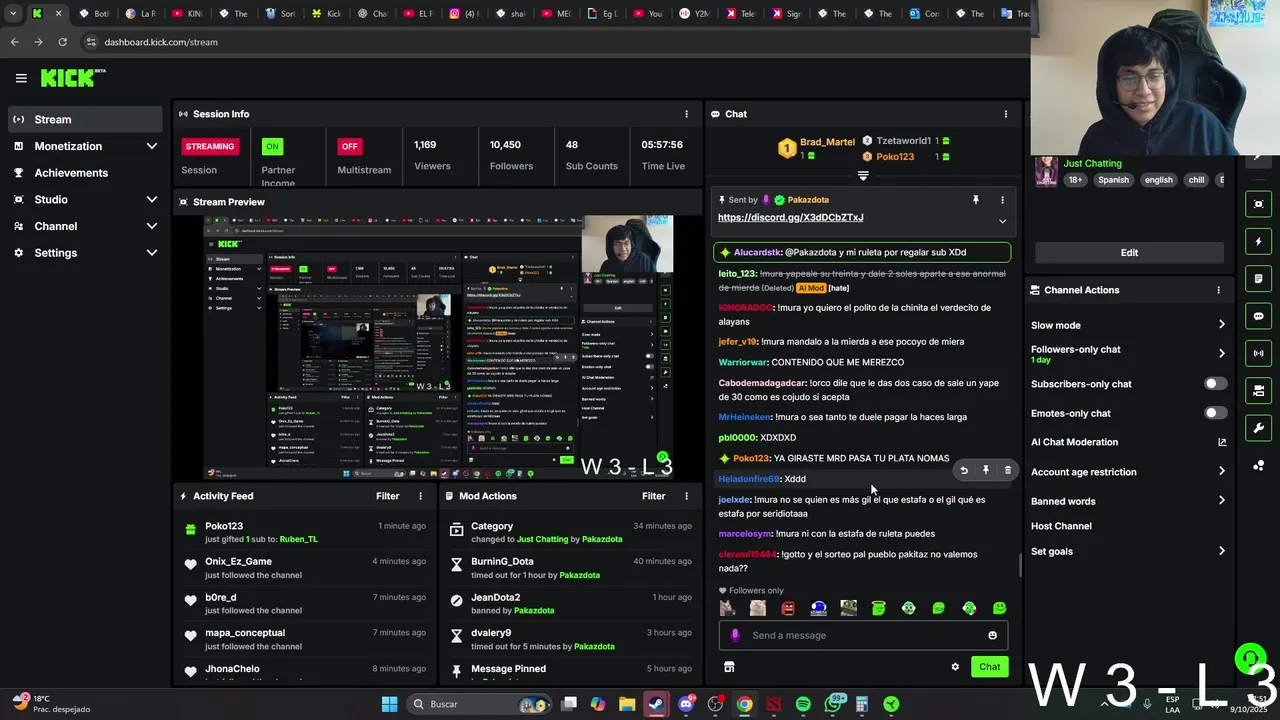Reload the browser page
Image resolution: width=1280 pixels, height=720 pixels.
pos(62,42)
